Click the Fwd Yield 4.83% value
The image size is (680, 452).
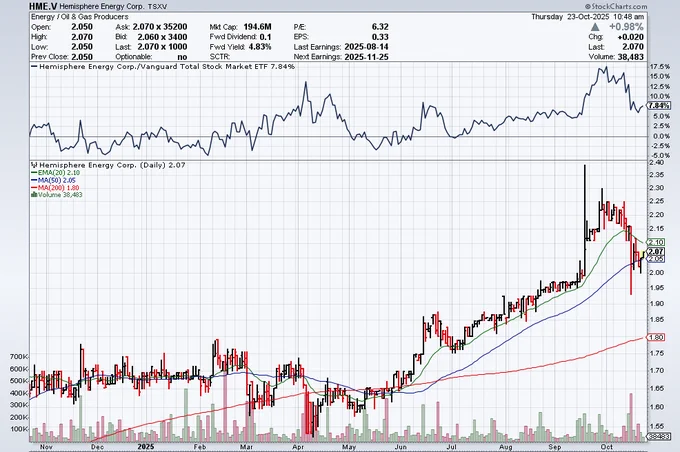point(260,47)
